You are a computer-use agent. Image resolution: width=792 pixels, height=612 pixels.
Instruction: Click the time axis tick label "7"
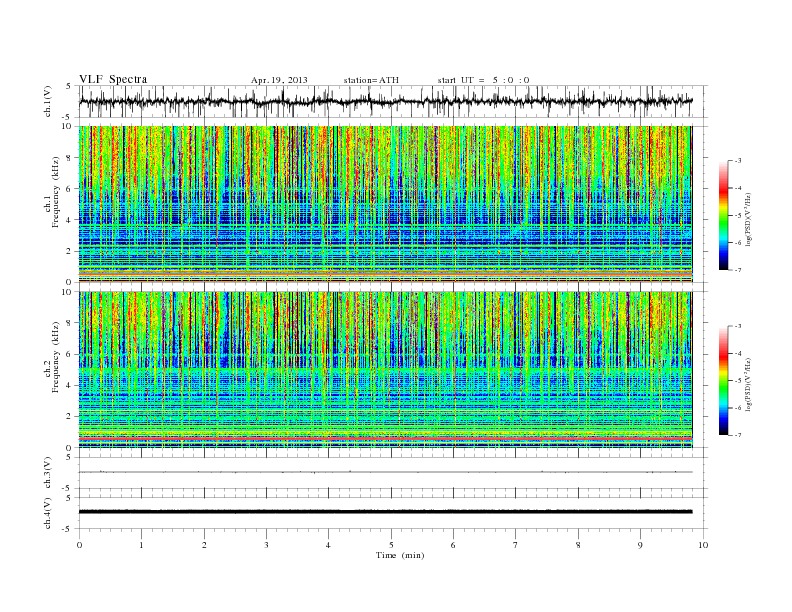[516, 545]
